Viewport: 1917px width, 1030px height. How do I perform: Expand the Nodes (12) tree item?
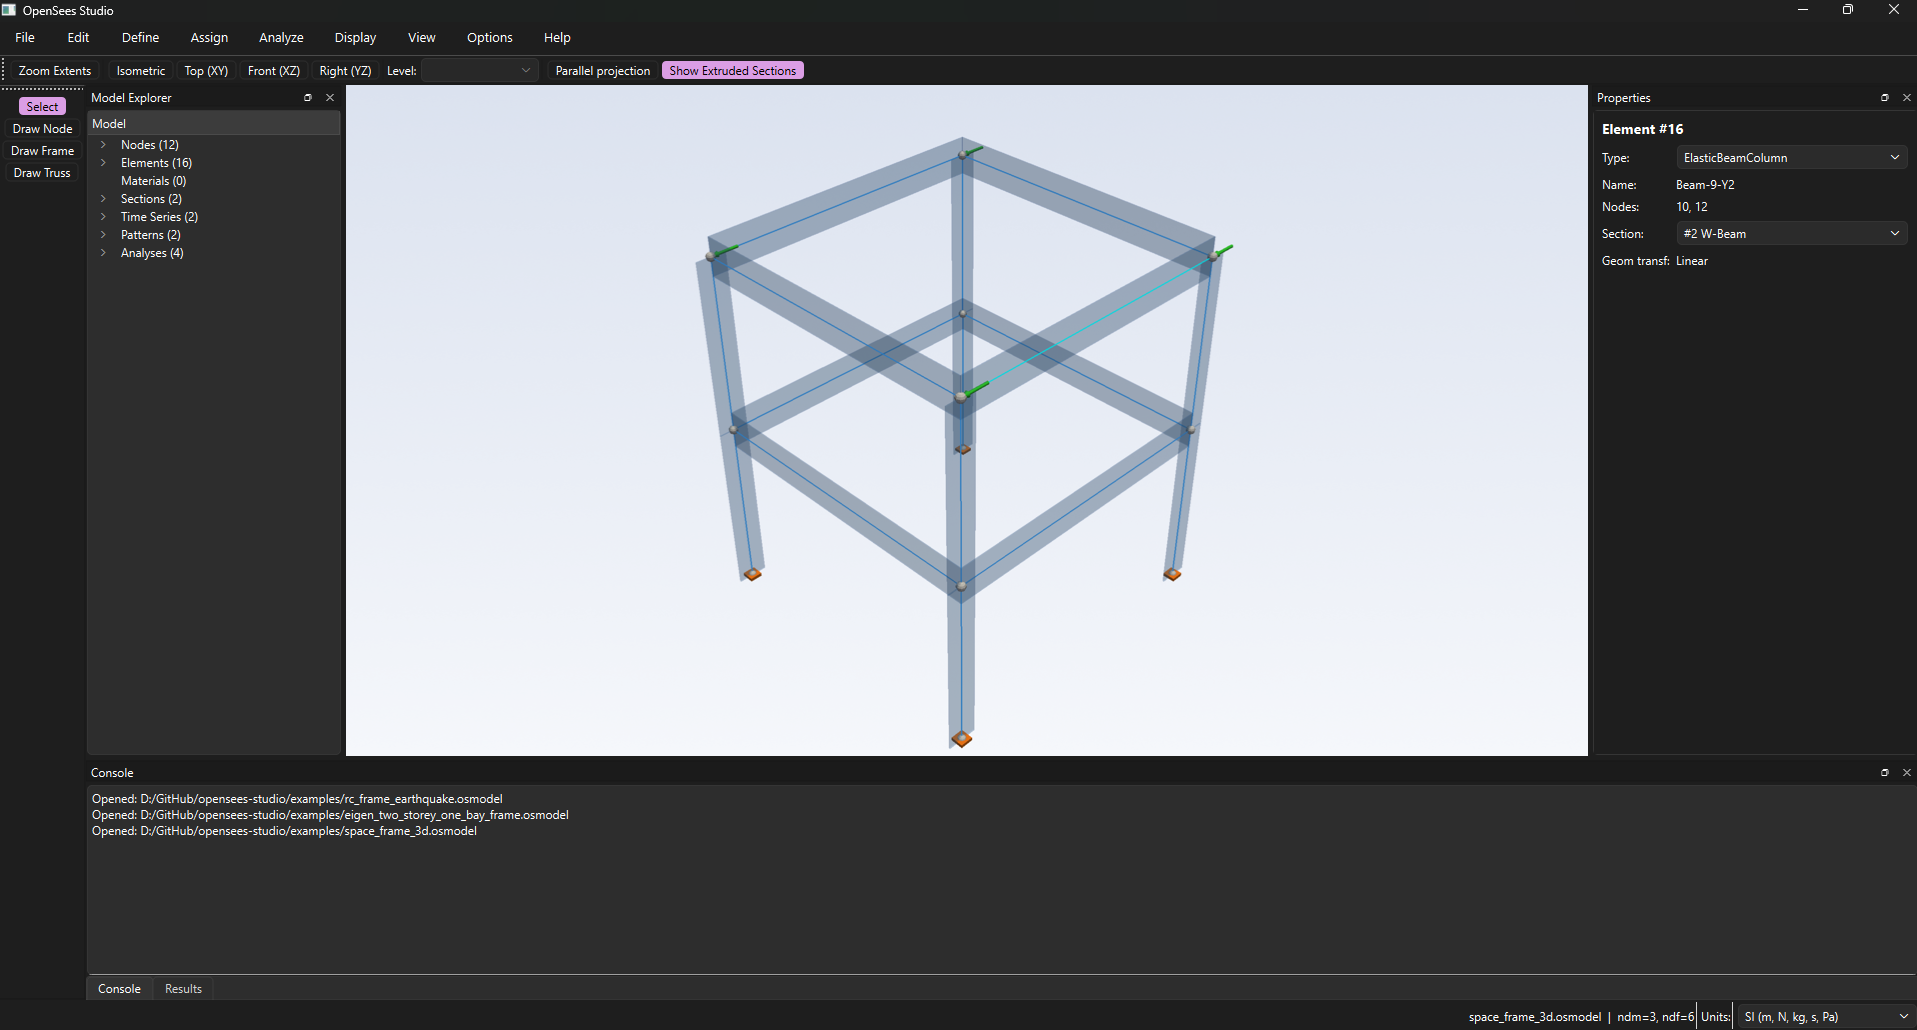[x=103, y=145]
